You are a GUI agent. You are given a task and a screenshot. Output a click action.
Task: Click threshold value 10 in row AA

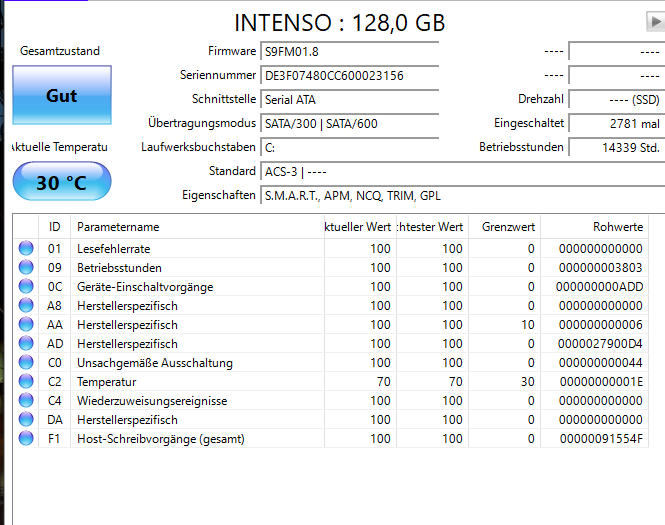click(x=528, y=325)
